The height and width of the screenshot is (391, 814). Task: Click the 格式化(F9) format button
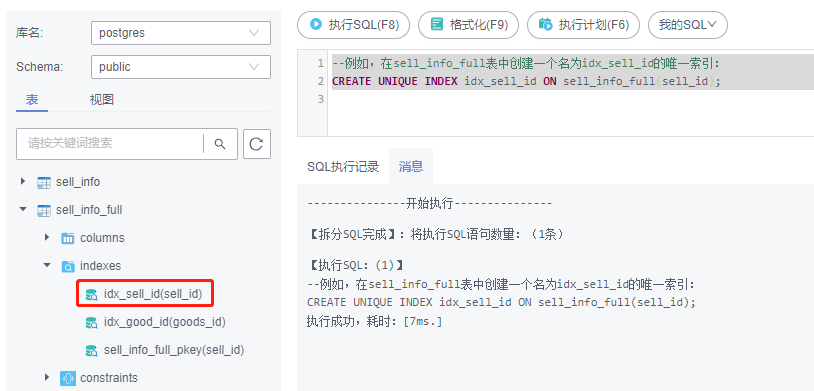[468, 24]
